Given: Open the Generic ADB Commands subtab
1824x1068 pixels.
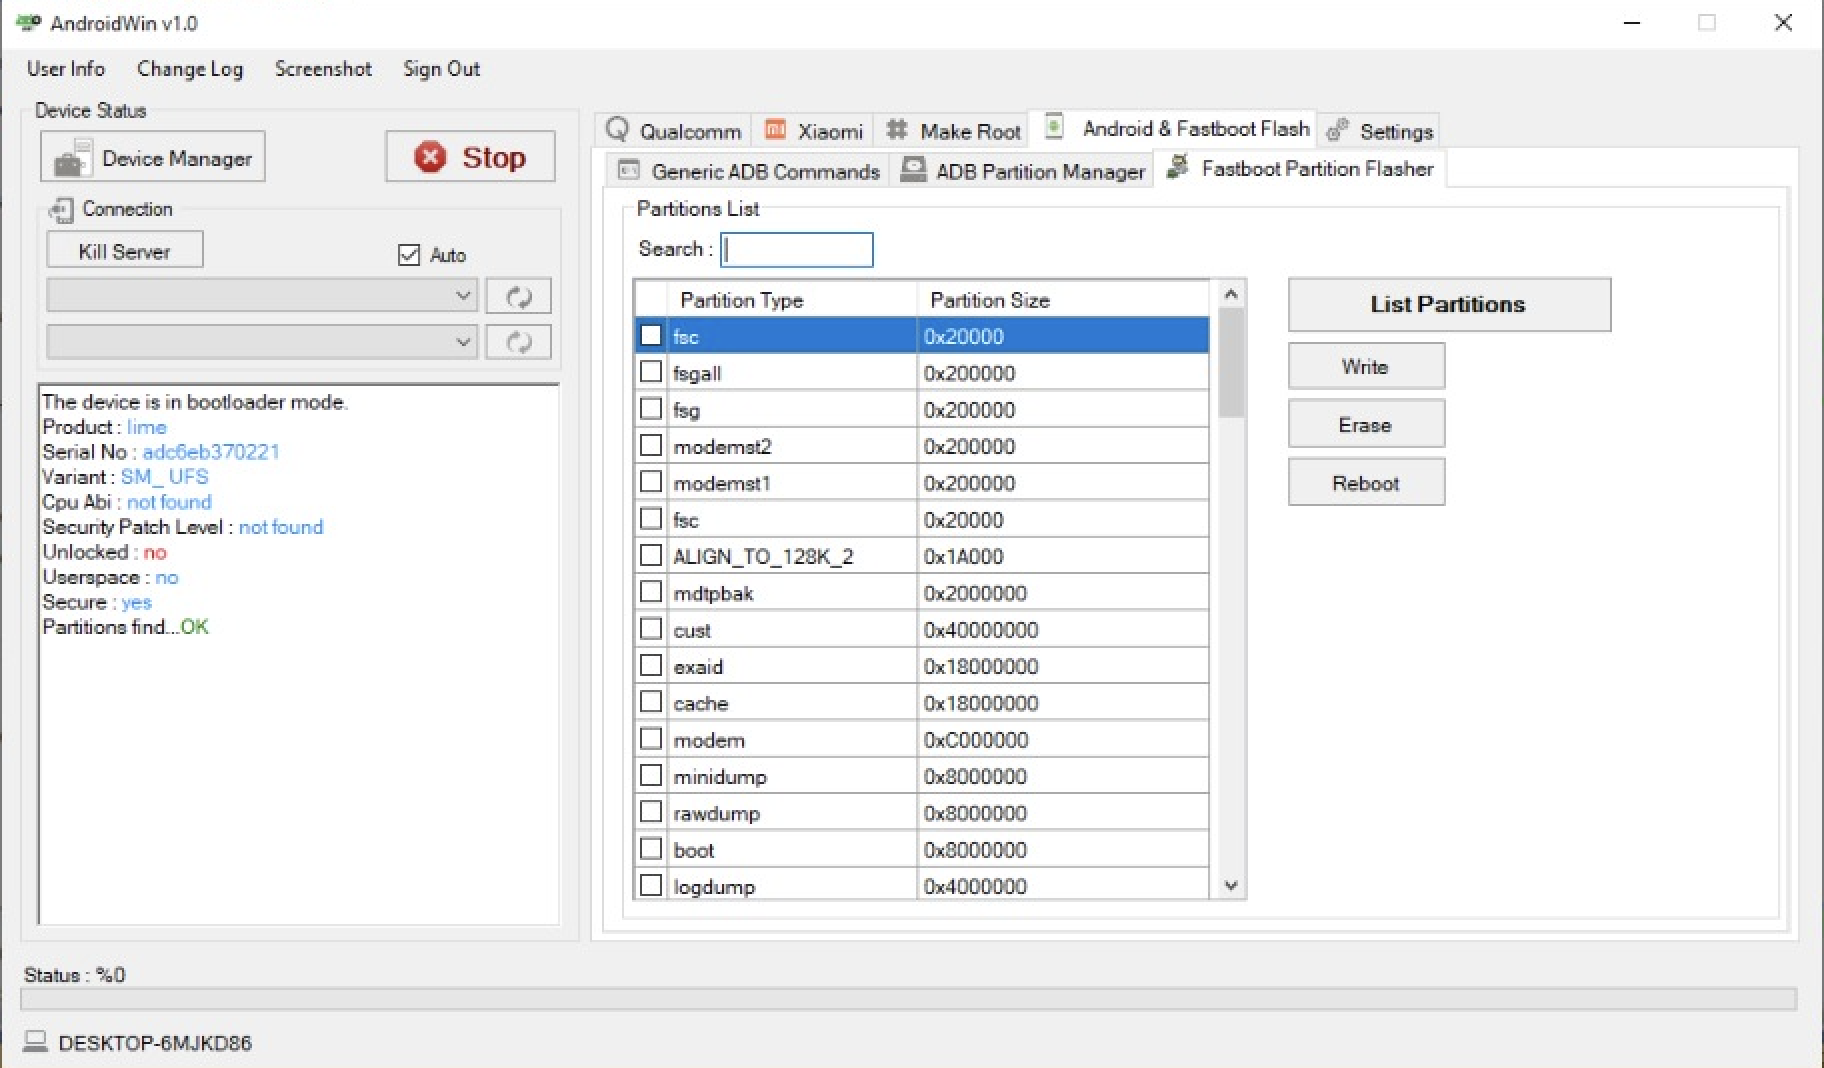Looking at the screenshot, I should point(748,171).
